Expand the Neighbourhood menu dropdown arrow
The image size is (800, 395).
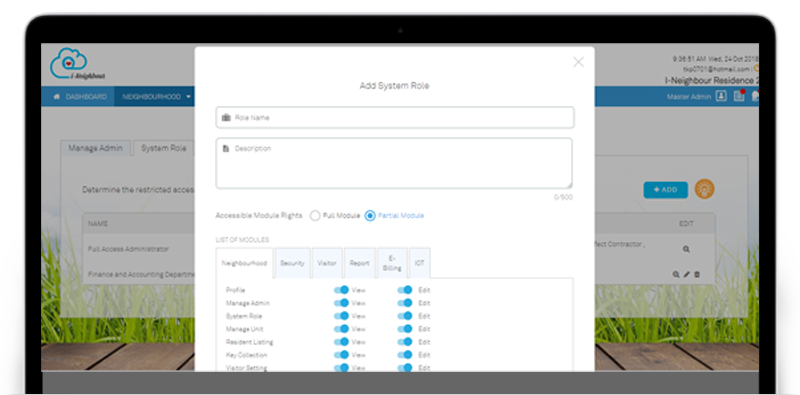[x=188, y=96]
